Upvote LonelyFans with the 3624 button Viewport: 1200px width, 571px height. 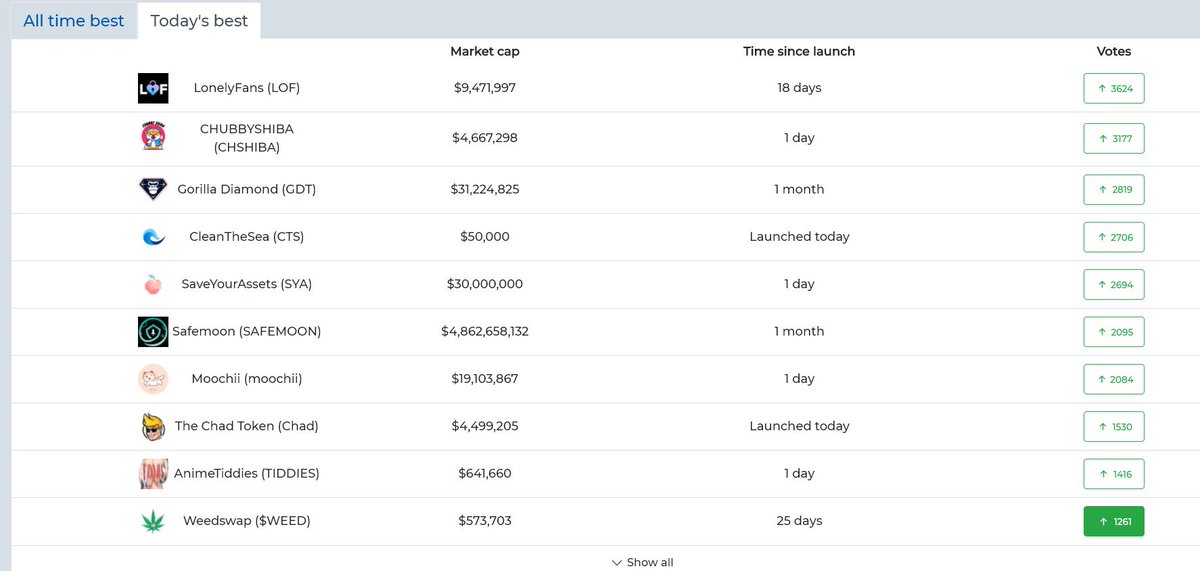[1114, 88]
